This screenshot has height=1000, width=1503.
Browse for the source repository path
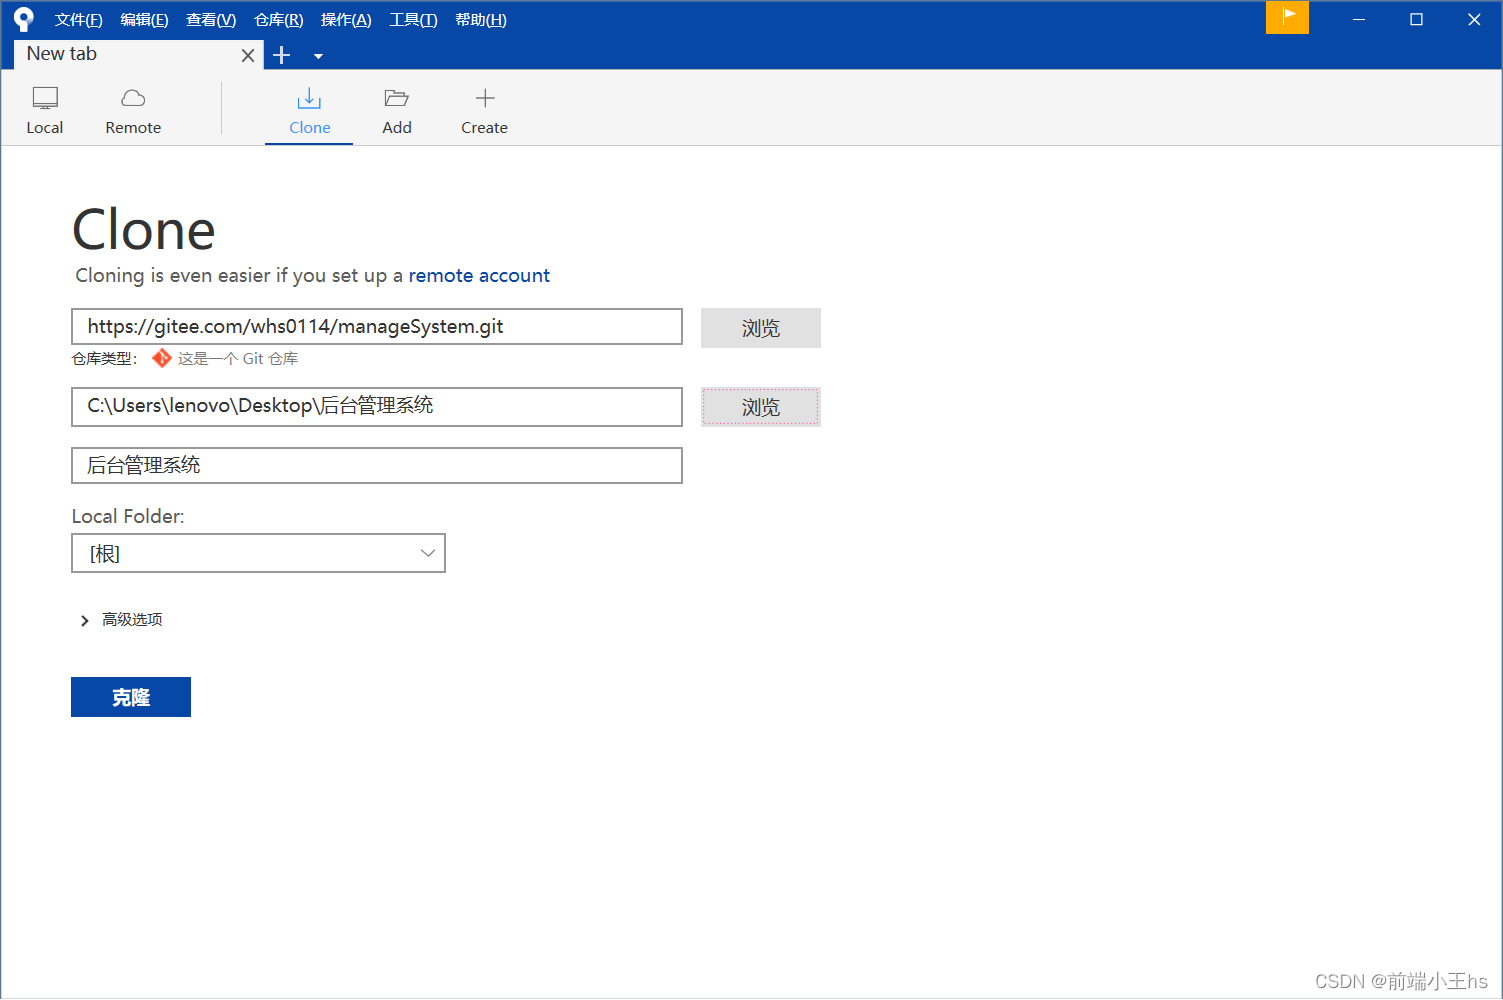(x=761, y=328)
